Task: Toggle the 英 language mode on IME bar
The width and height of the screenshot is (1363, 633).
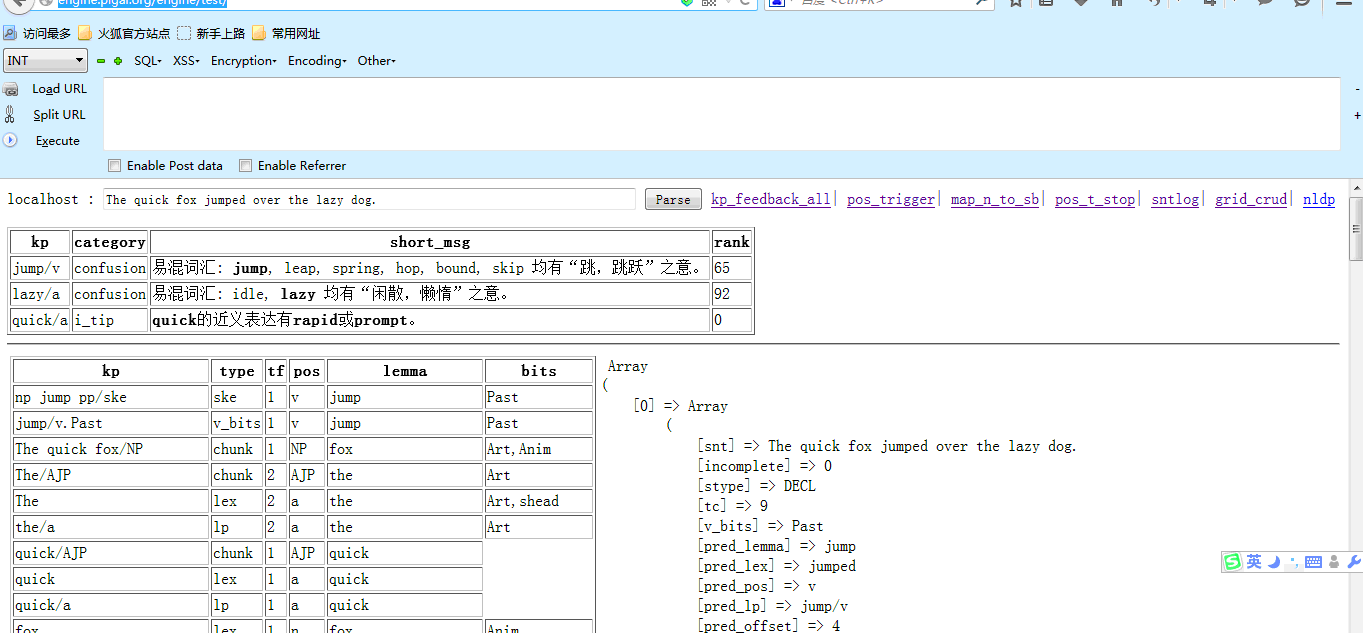Action: (1254, 562)
